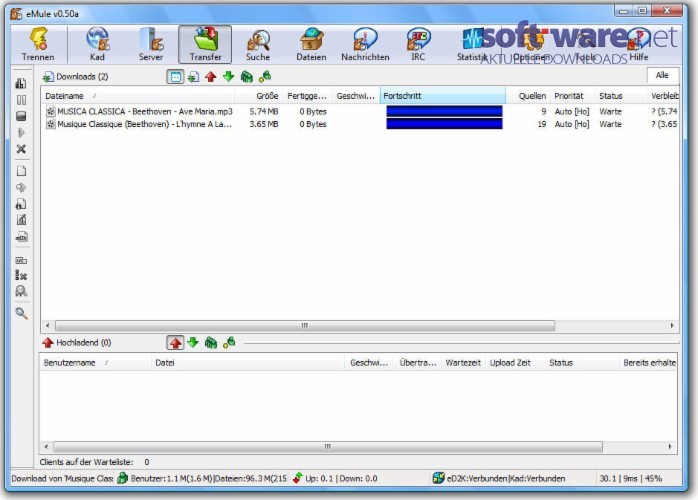This screenshot has height=500, width=698.
Task: Open the Server list page
Action: 151,44
